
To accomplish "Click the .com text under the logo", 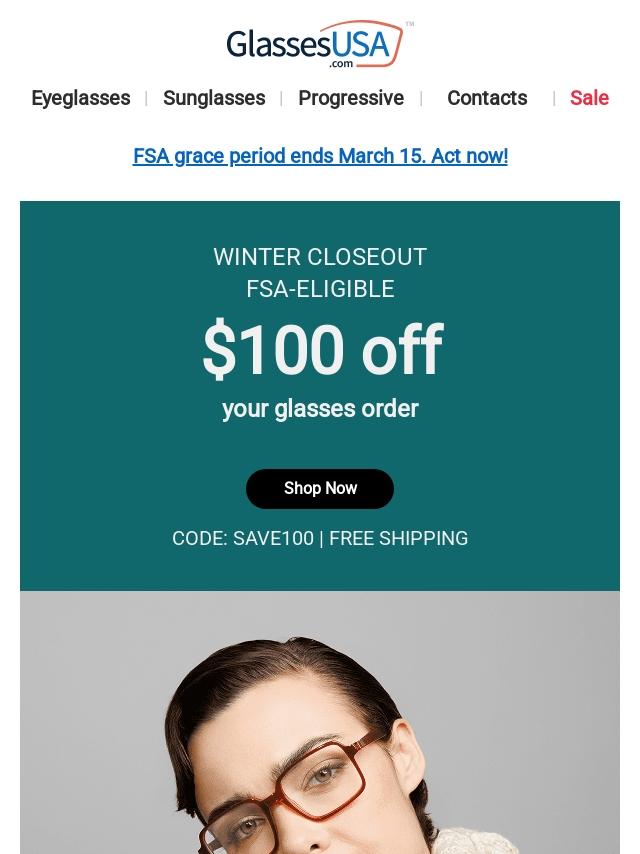I will tap(341, 63).
